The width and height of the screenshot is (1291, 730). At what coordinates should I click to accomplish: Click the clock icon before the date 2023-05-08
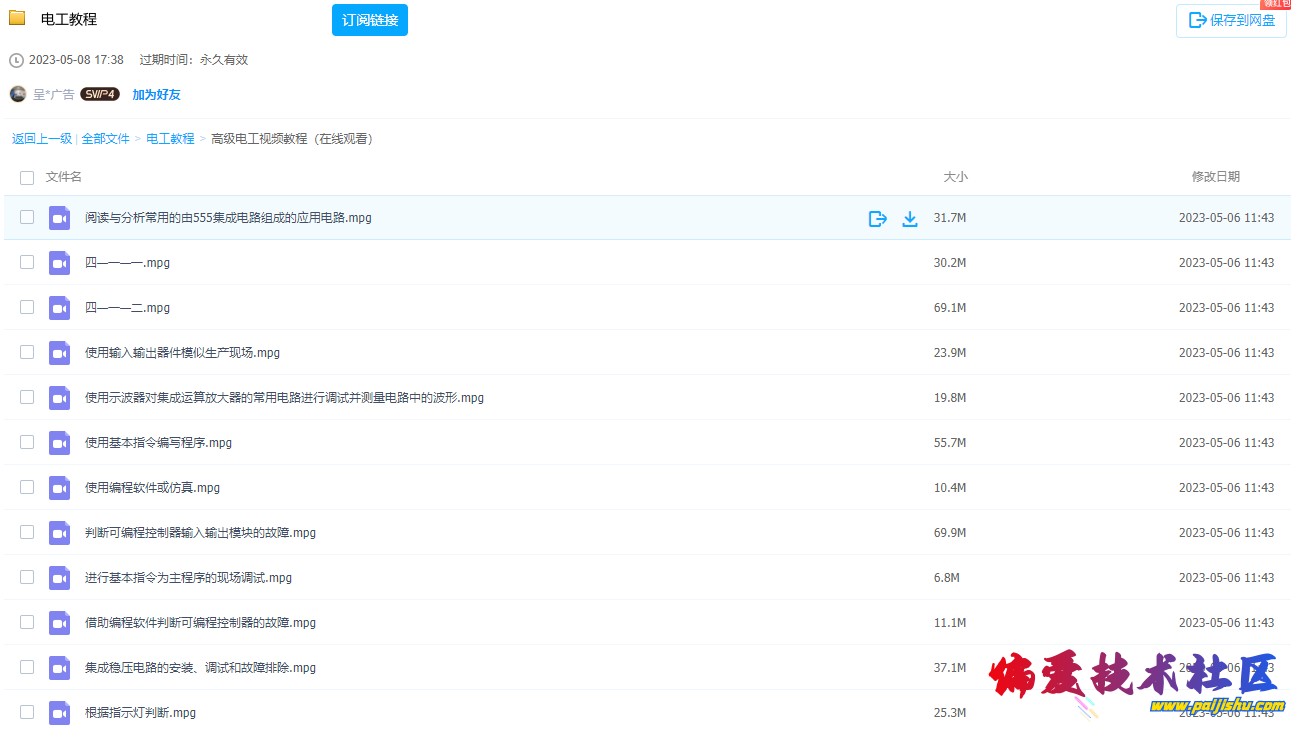click(x=14, y=60)
